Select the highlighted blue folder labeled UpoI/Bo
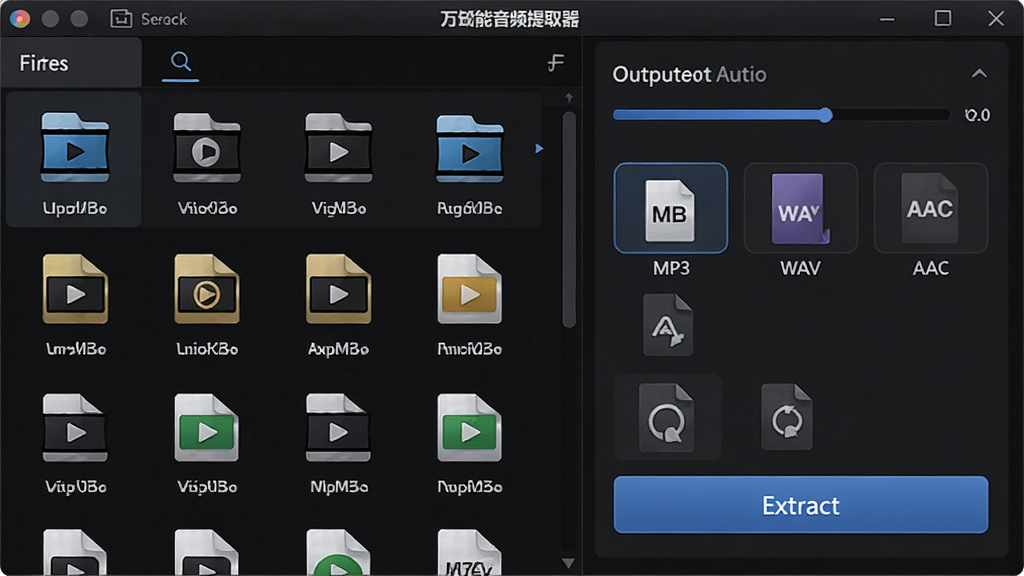1024x576 pixels. pyautogui.click(x=74, y=160)
